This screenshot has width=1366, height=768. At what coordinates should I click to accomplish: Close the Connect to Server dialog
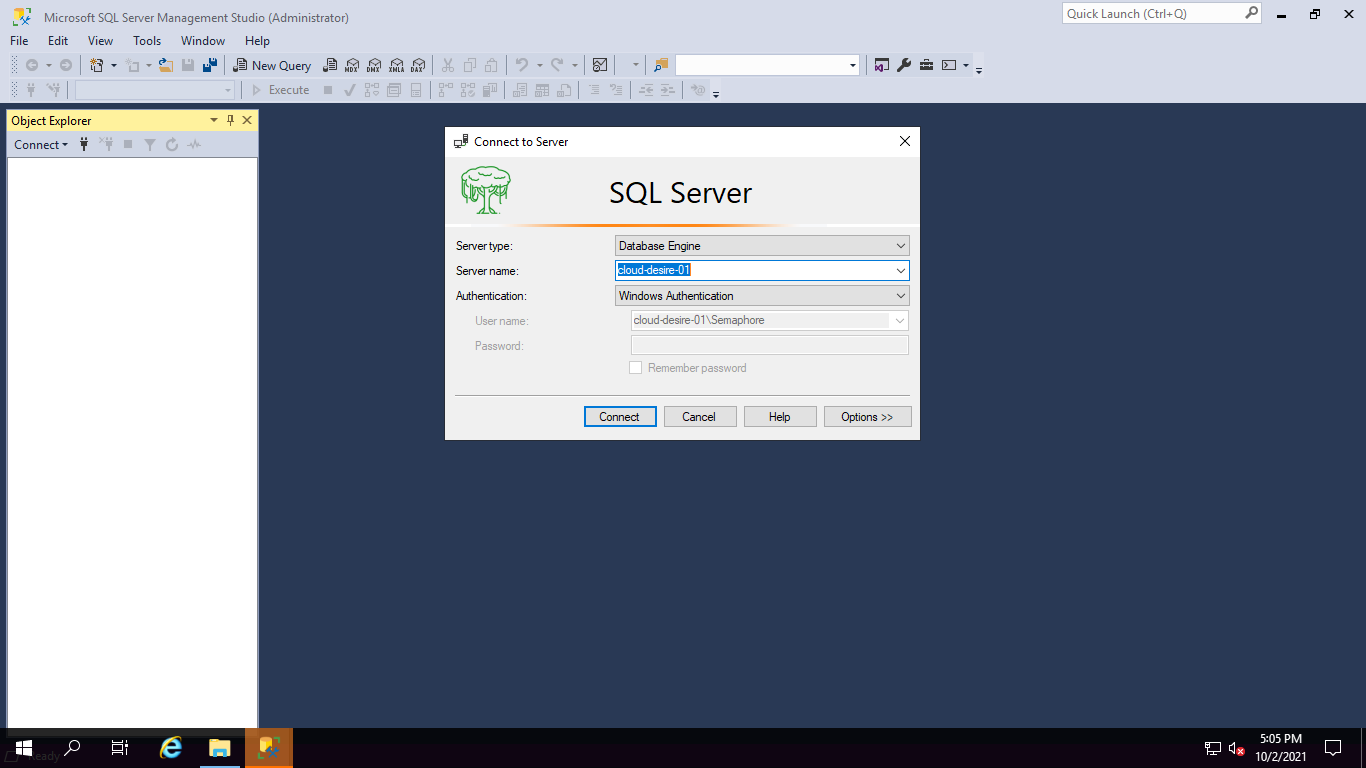[905, 142]
